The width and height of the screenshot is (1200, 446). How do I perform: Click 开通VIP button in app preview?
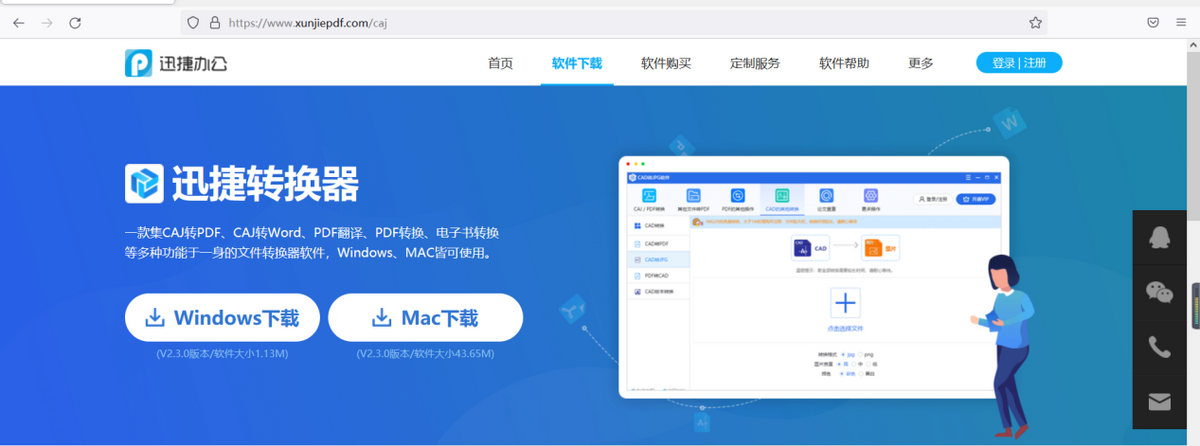[975, 199]
